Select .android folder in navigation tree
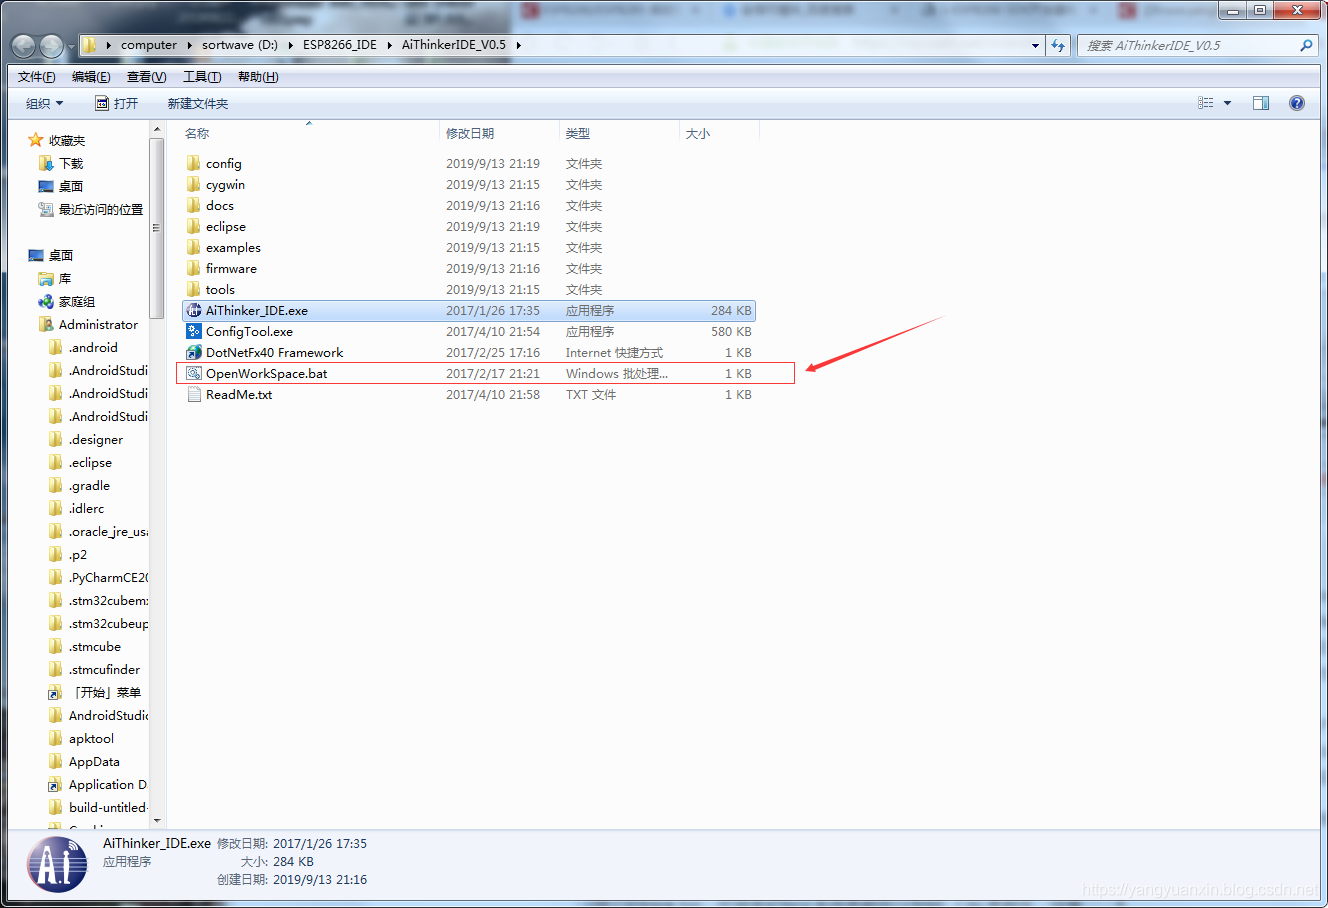This screenshot has height=908, width=1328. click(x=93, y=348)
